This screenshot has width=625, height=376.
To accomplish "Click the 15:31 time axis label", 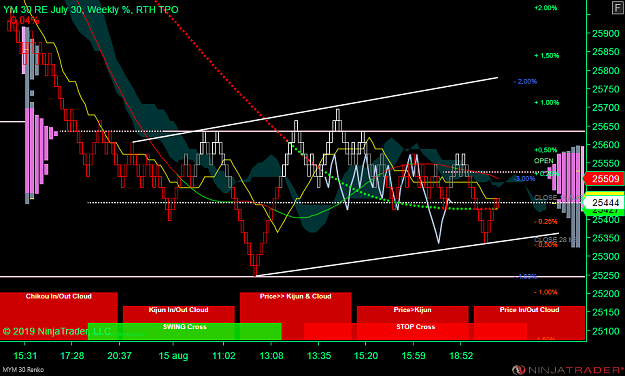I will click(x=25, y=355).
